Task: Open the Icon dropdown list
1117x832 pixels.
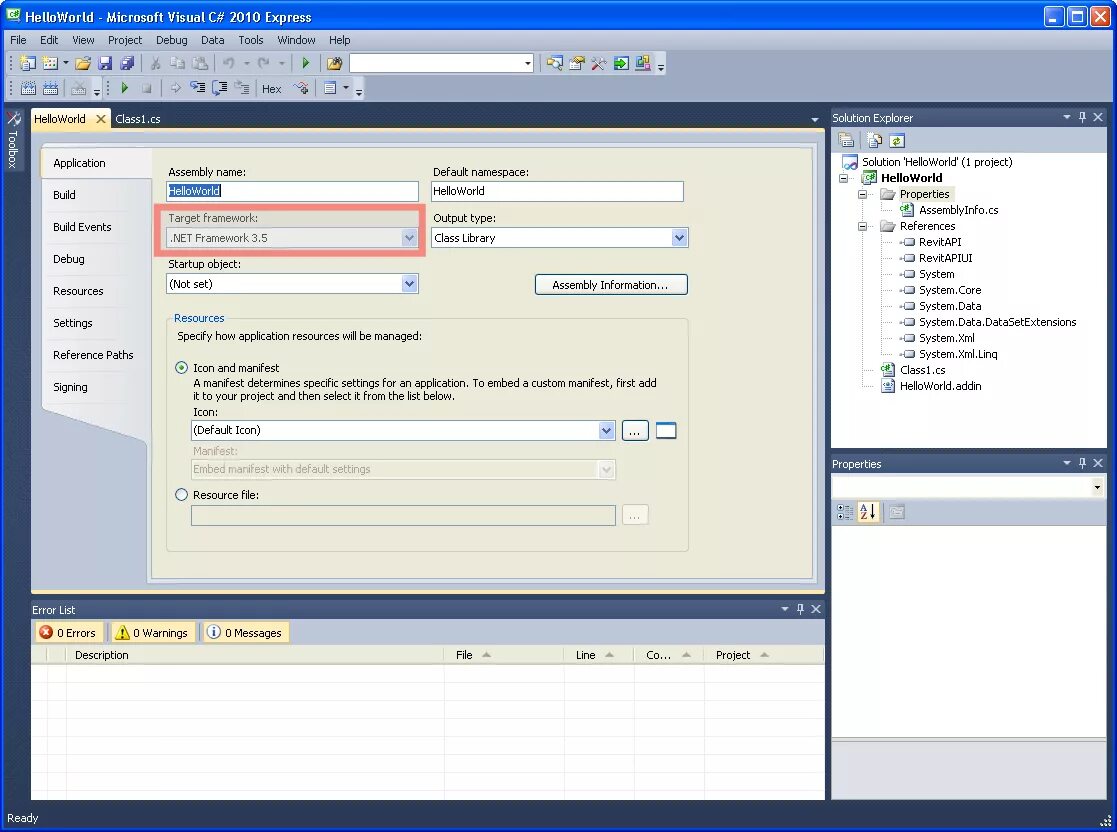Action: click(606, 430)
